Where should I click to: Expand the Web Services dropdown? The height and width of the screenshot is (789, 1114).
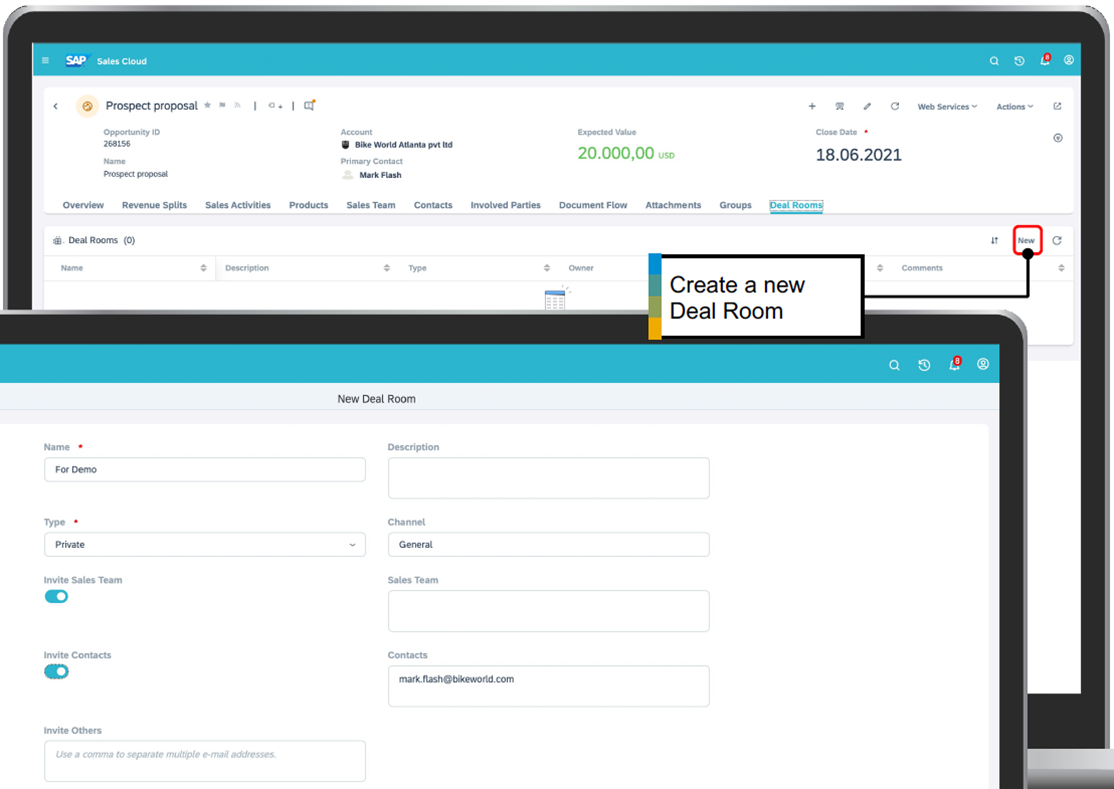947,107
